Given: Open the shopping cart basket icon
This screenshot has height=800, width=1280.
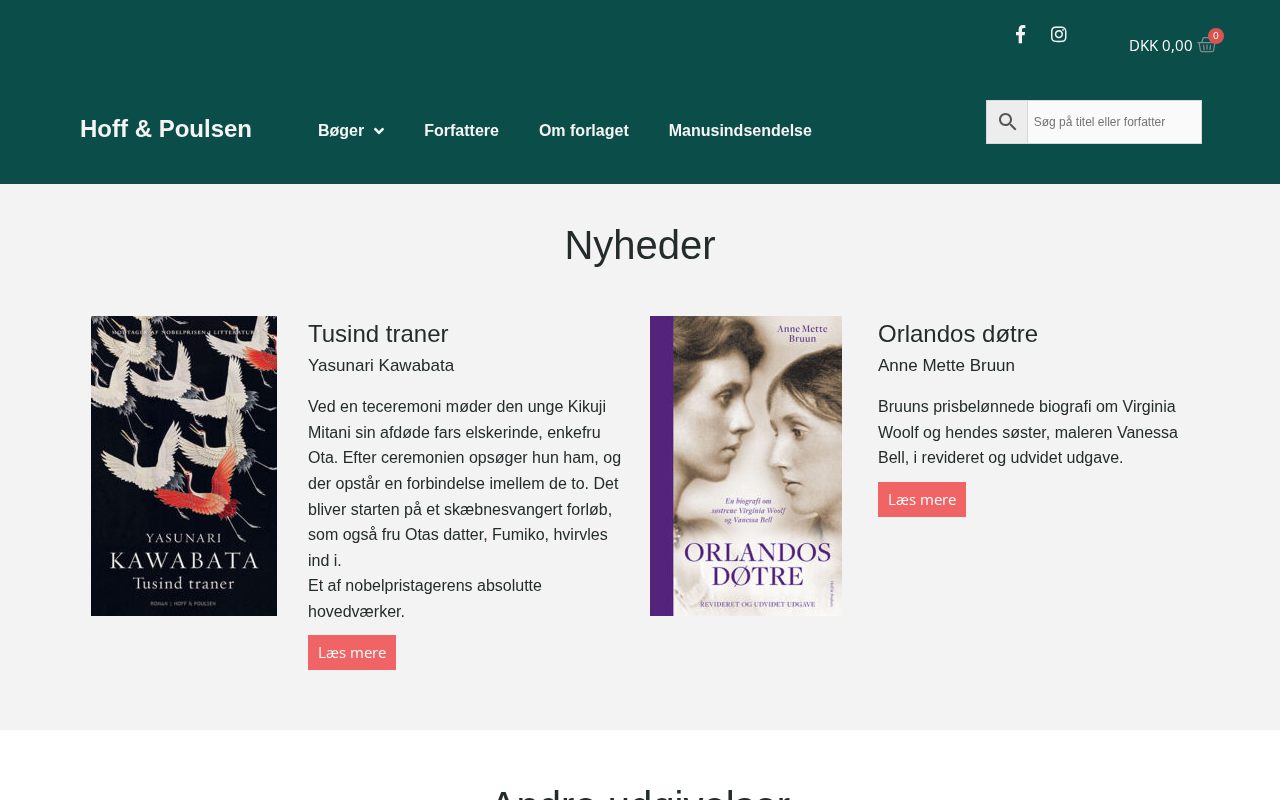Looking at the screenshot, I should coord(1207,45).
